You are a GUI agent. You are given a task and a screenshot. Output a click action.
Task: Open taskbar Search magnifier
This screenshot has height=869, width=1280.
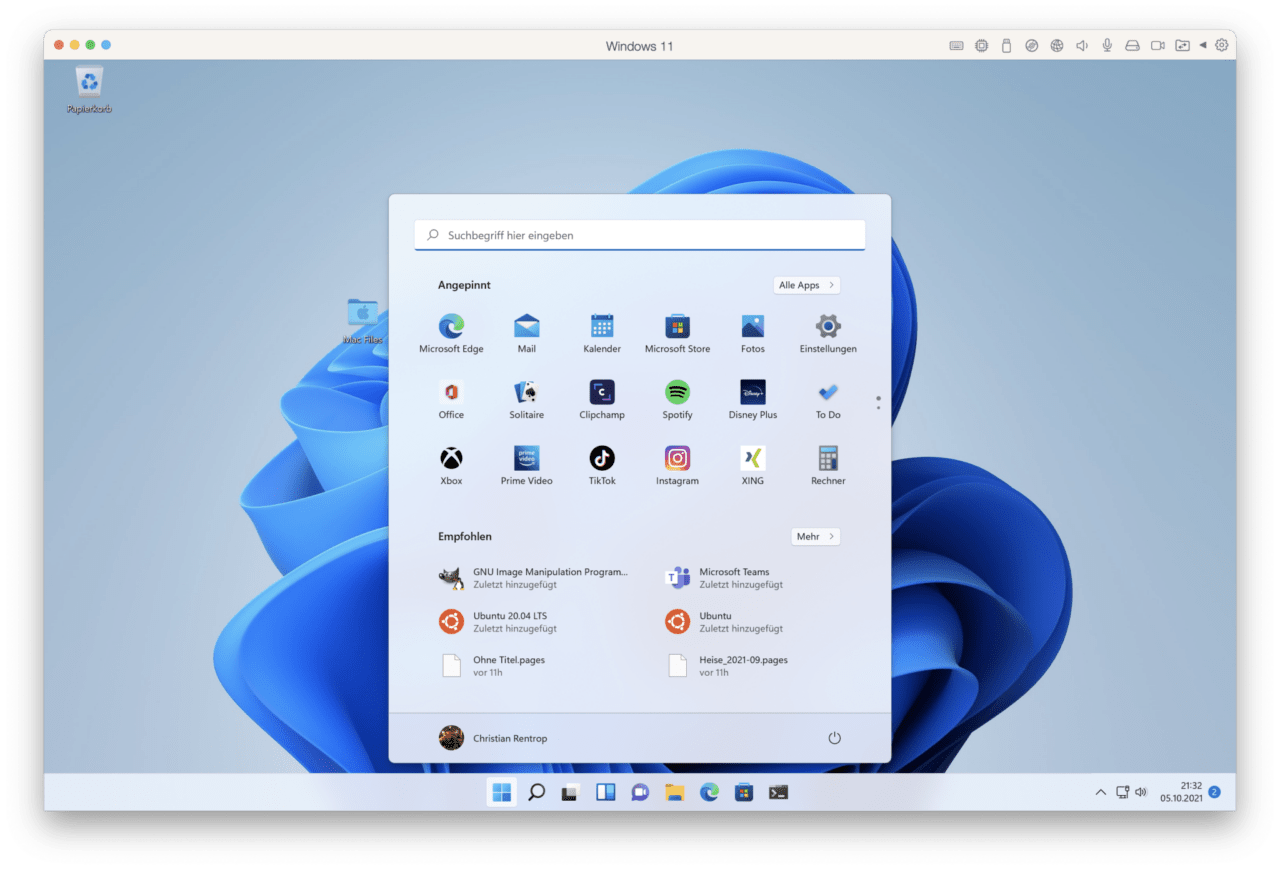(x=536, y=792)
